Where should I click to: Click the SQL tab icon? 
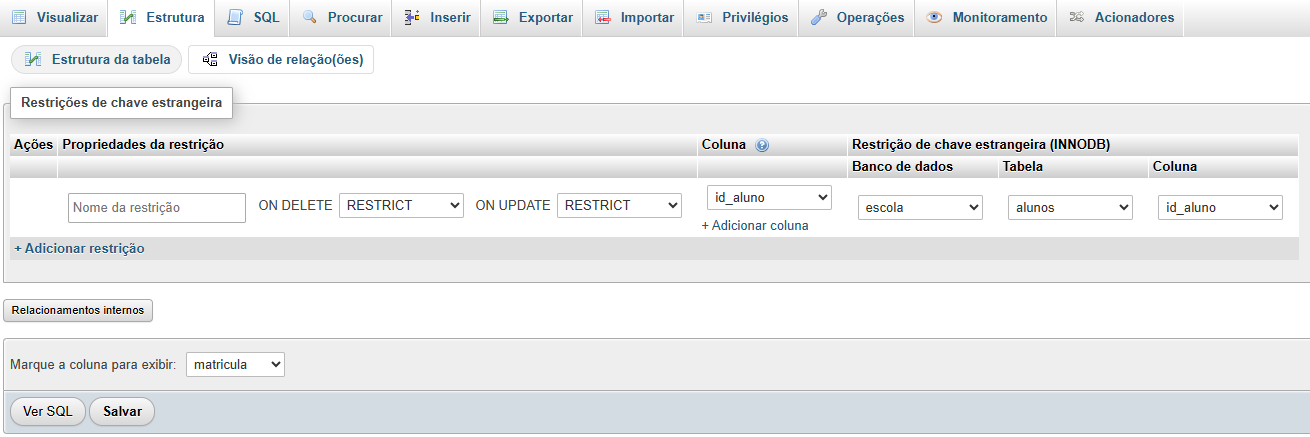[x=235, y=18]
